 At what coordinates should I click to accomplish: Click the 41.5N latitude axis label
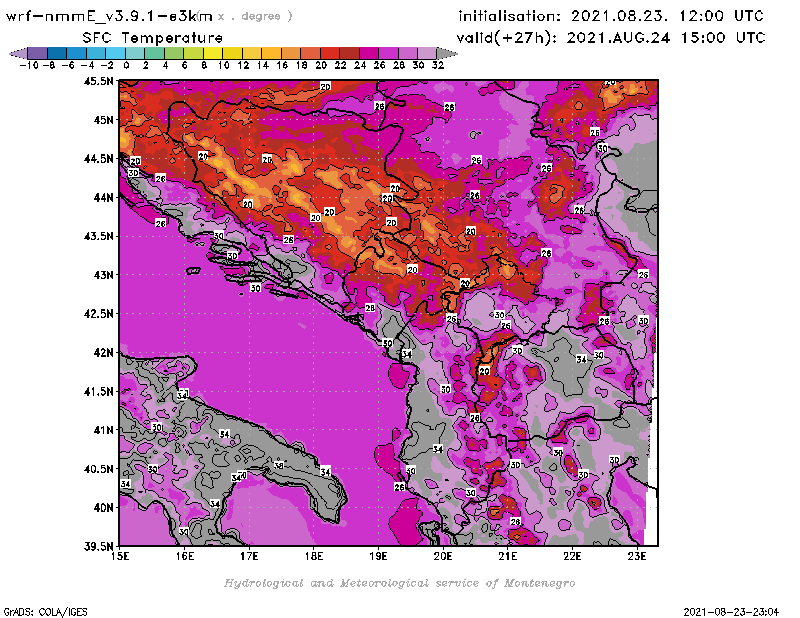click(x=98, y=391)
